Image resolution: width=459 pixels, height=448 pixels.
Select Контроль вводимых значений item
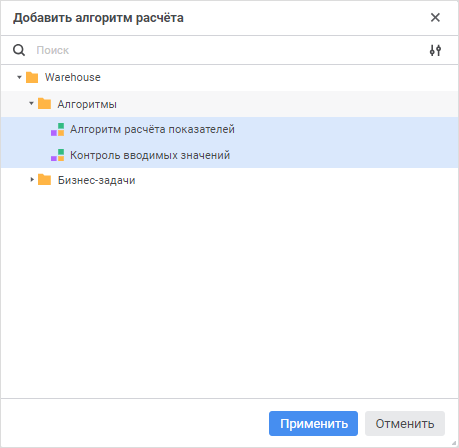(x=229, y=155)
